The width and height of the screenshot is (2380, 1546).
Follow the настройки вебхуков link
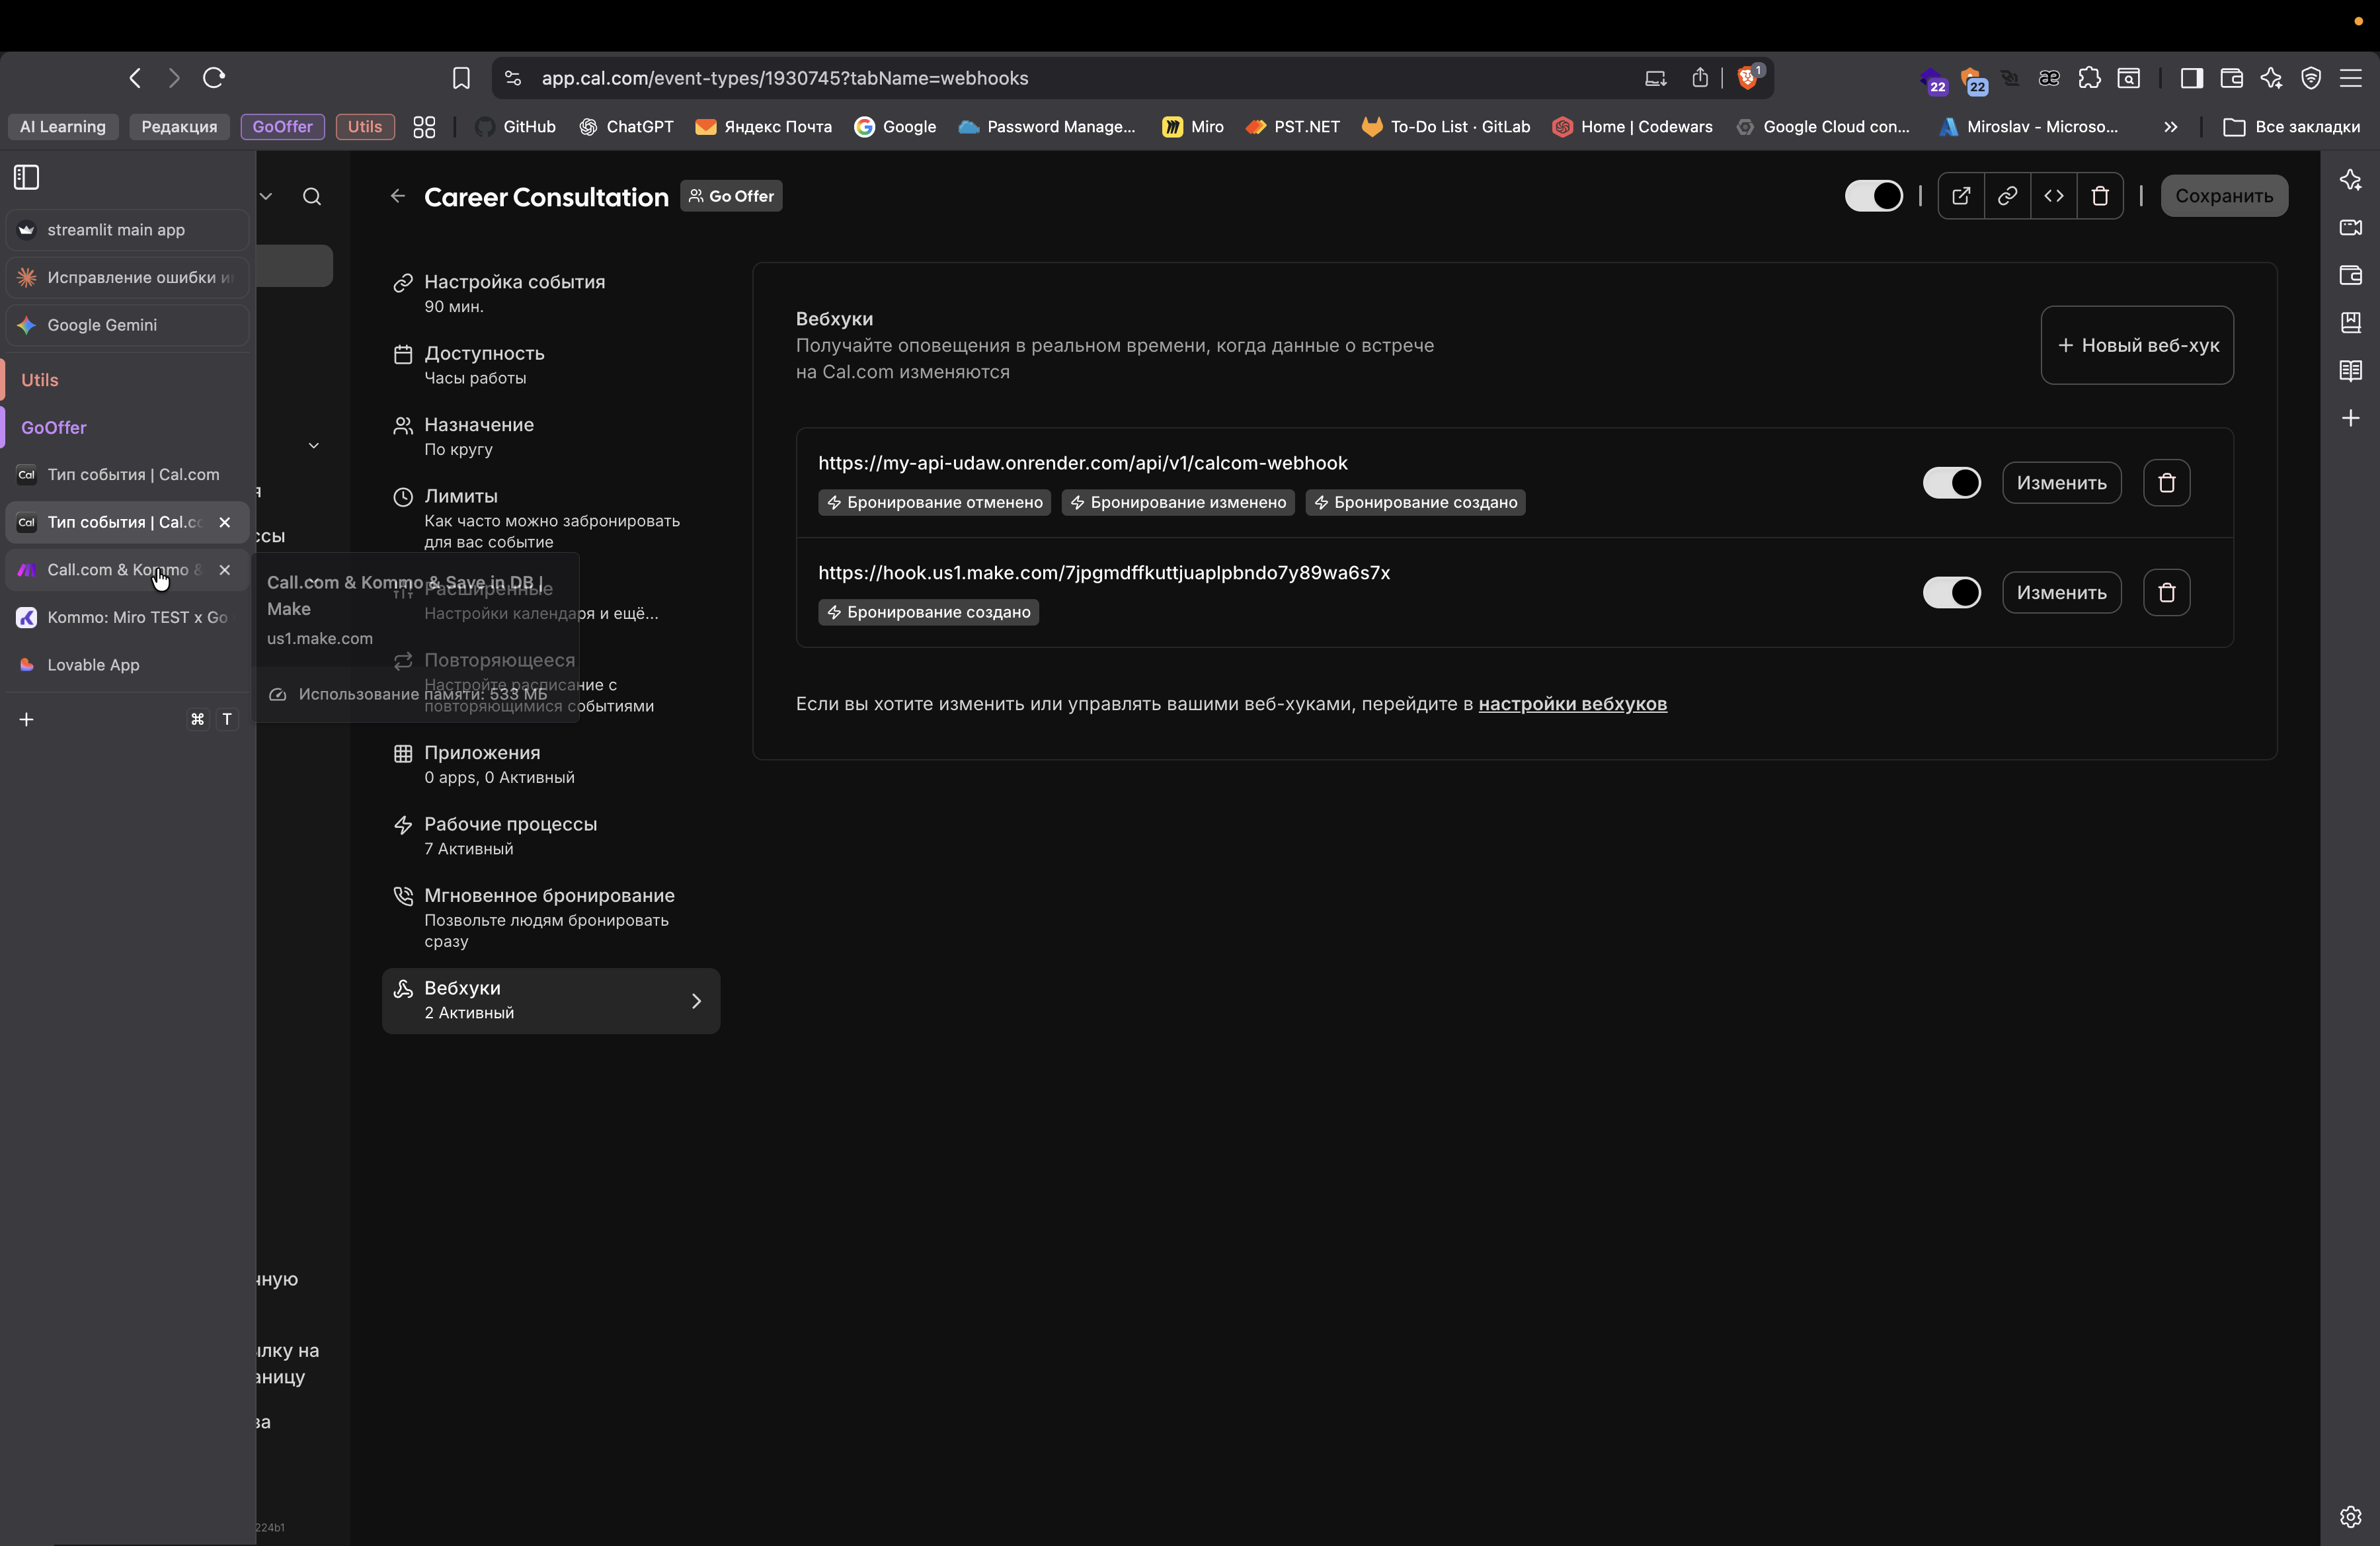pyautogui.click(x=1572, y=704)
